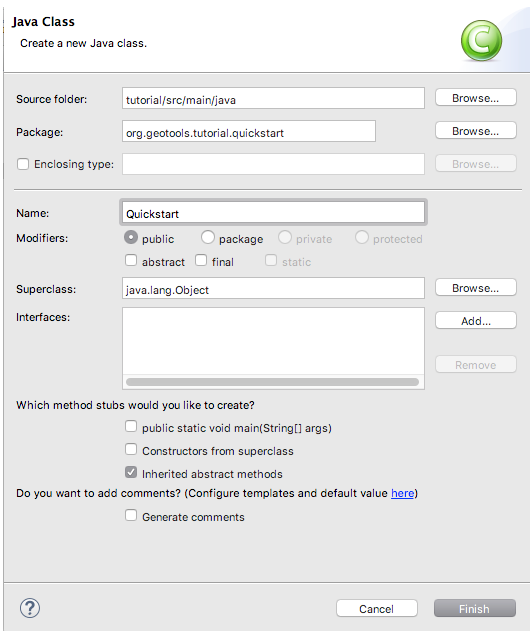Uncheck Inherited abstract methods
The width and height of the screenshot is (532, 633).
[x=131, y=472]
